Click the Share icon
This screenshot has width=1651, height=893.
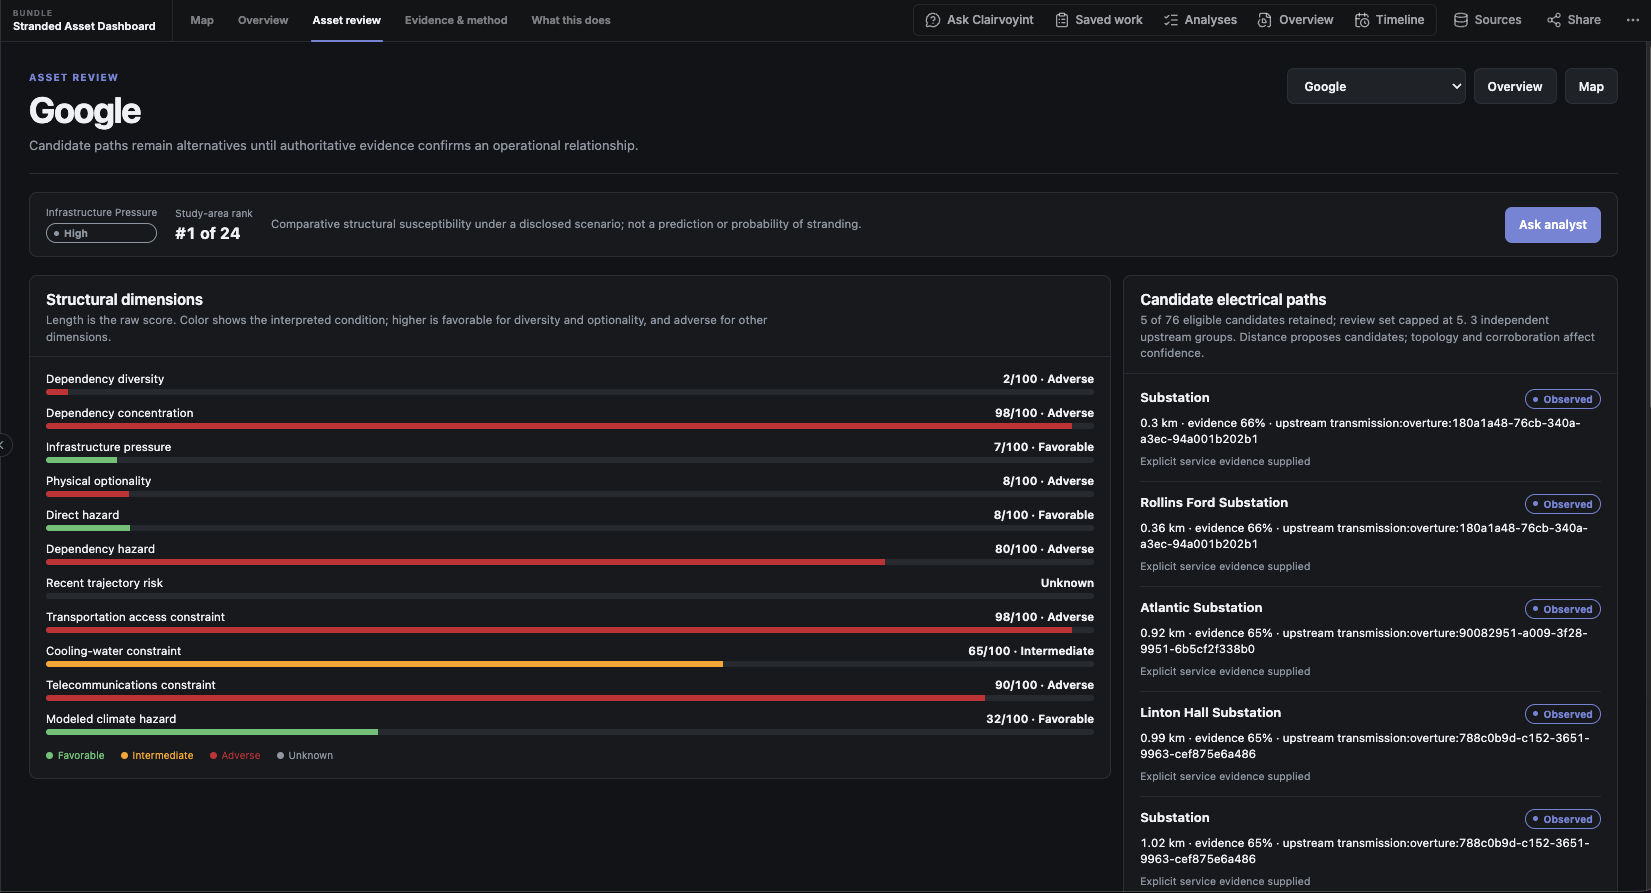1554,20
